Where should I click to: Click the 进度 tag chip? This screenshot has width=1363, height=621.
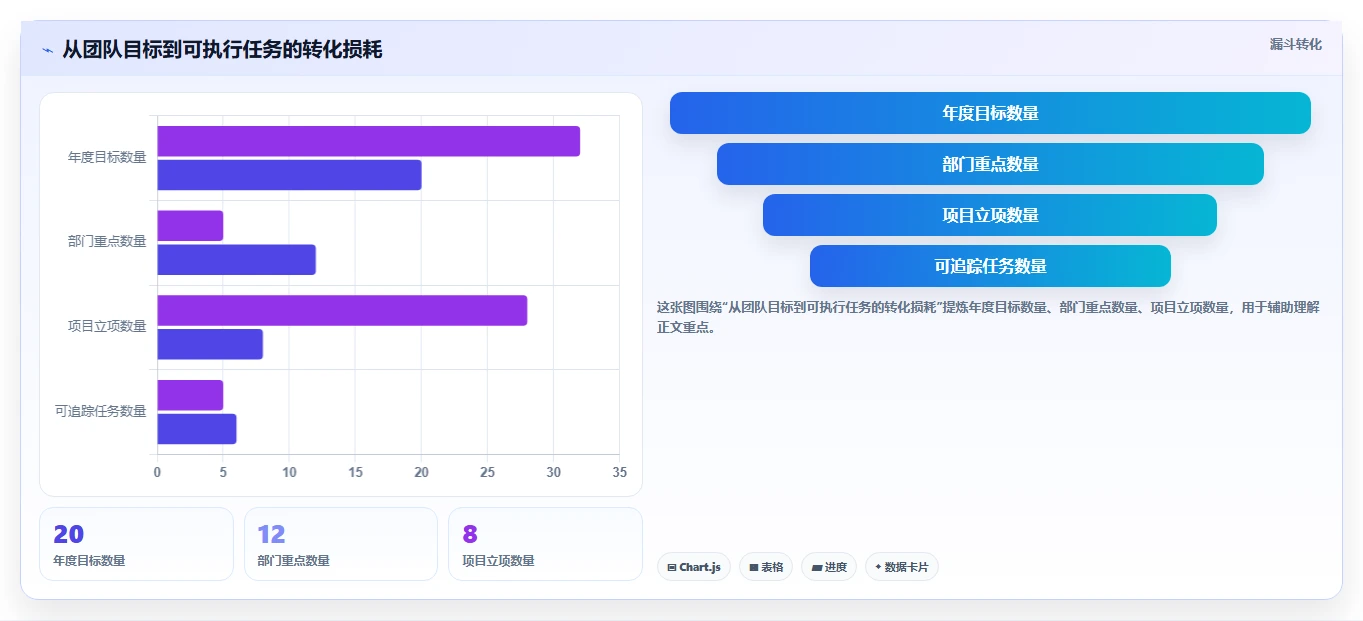[829, 567]
